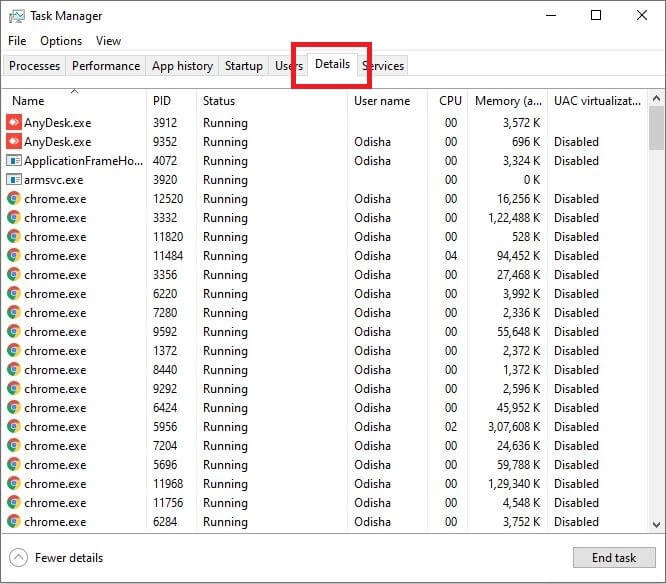Select memory value 0 K for armsvc.exe
Viewport: 666px width, 584px height.
532,180
